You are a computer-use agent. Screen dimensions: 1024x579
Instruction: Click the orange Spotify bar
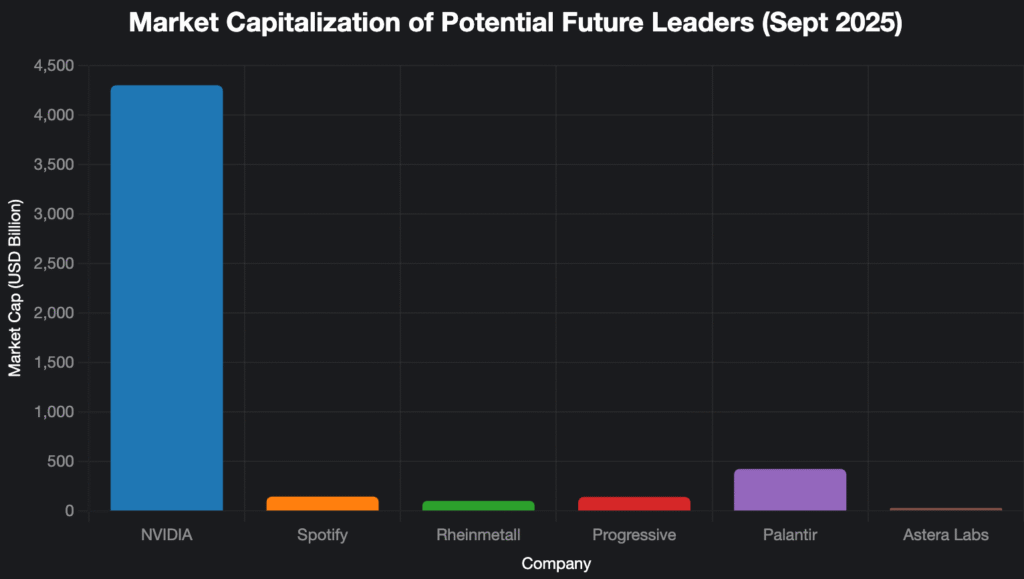[322, 504]
